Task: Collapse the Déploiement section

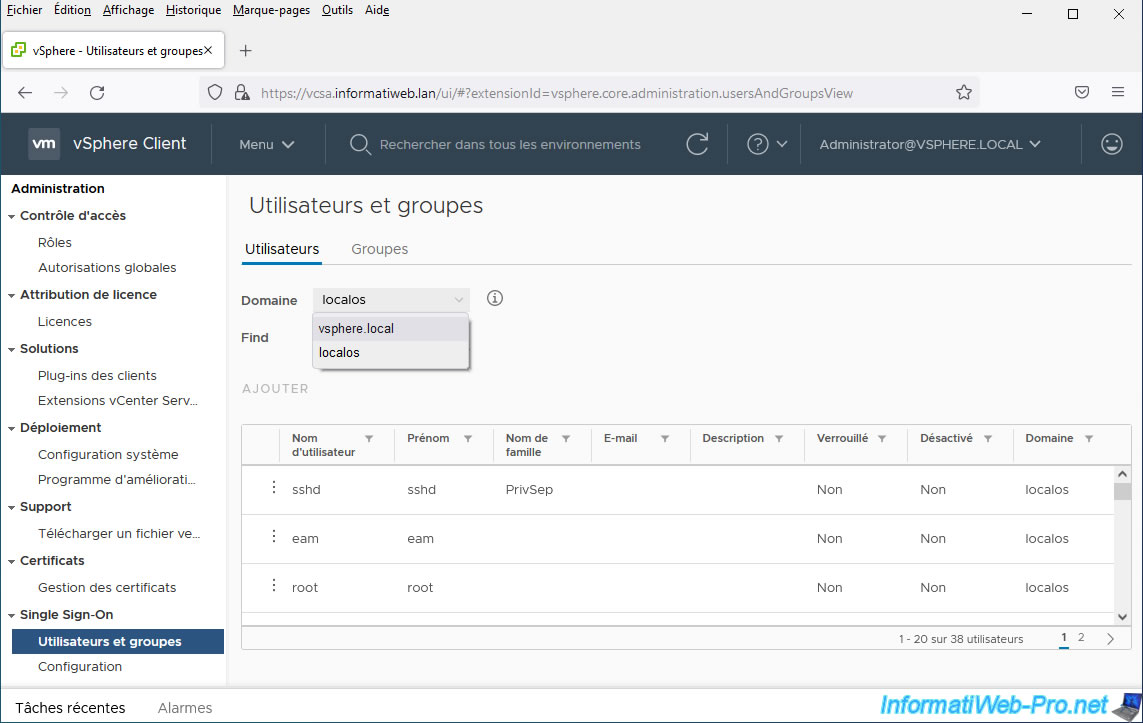Action: (12, 429)
